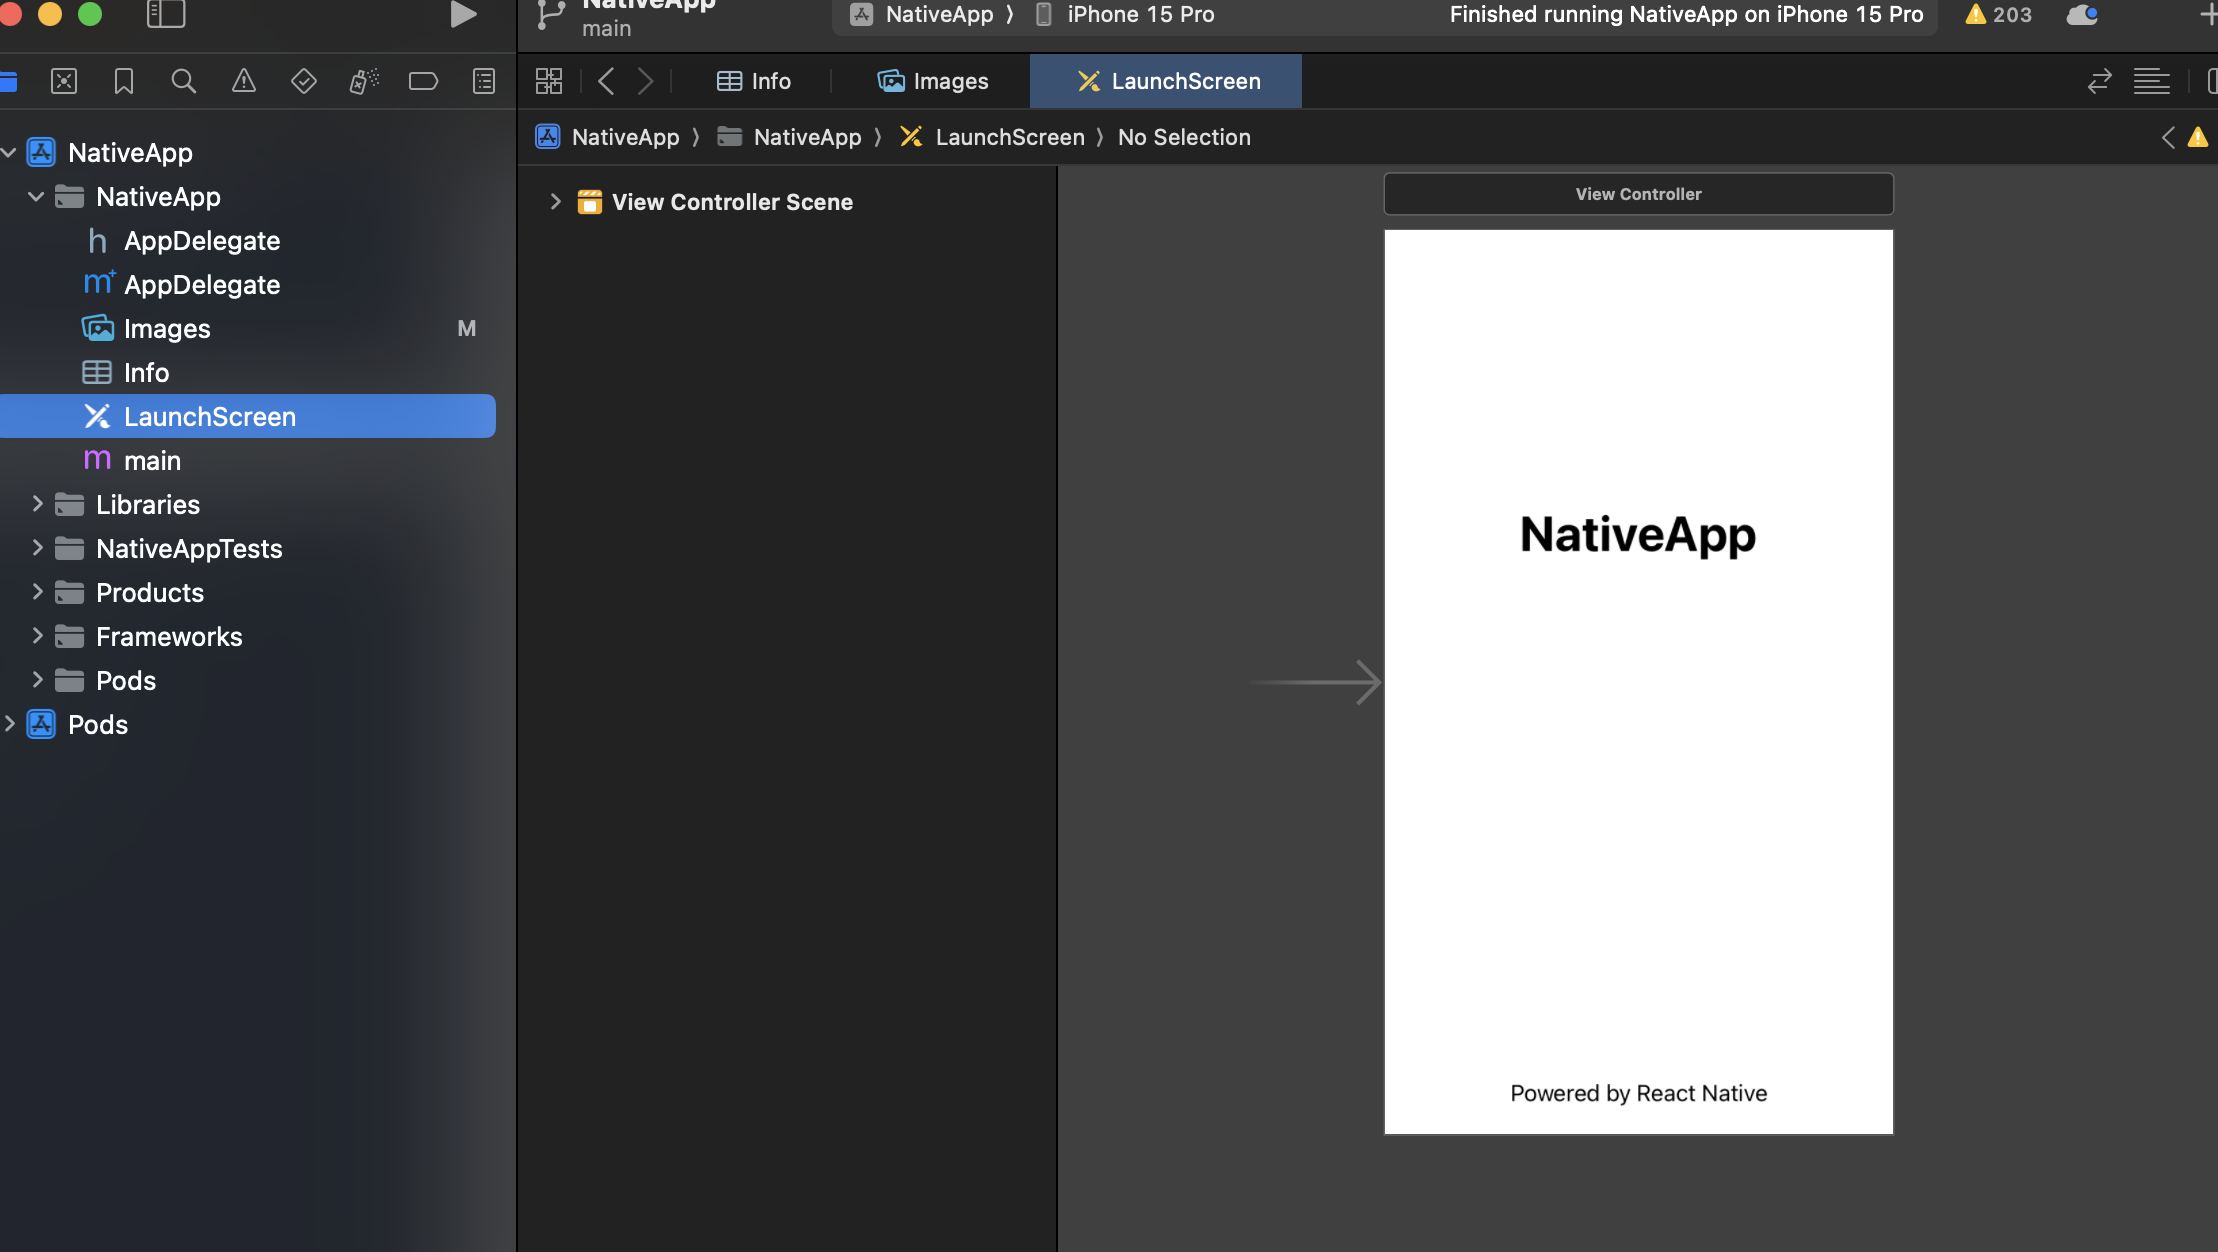Select the Powered by React Native label
The height and width of the screenshot is (1252, 2218).
(1638, 1093)
